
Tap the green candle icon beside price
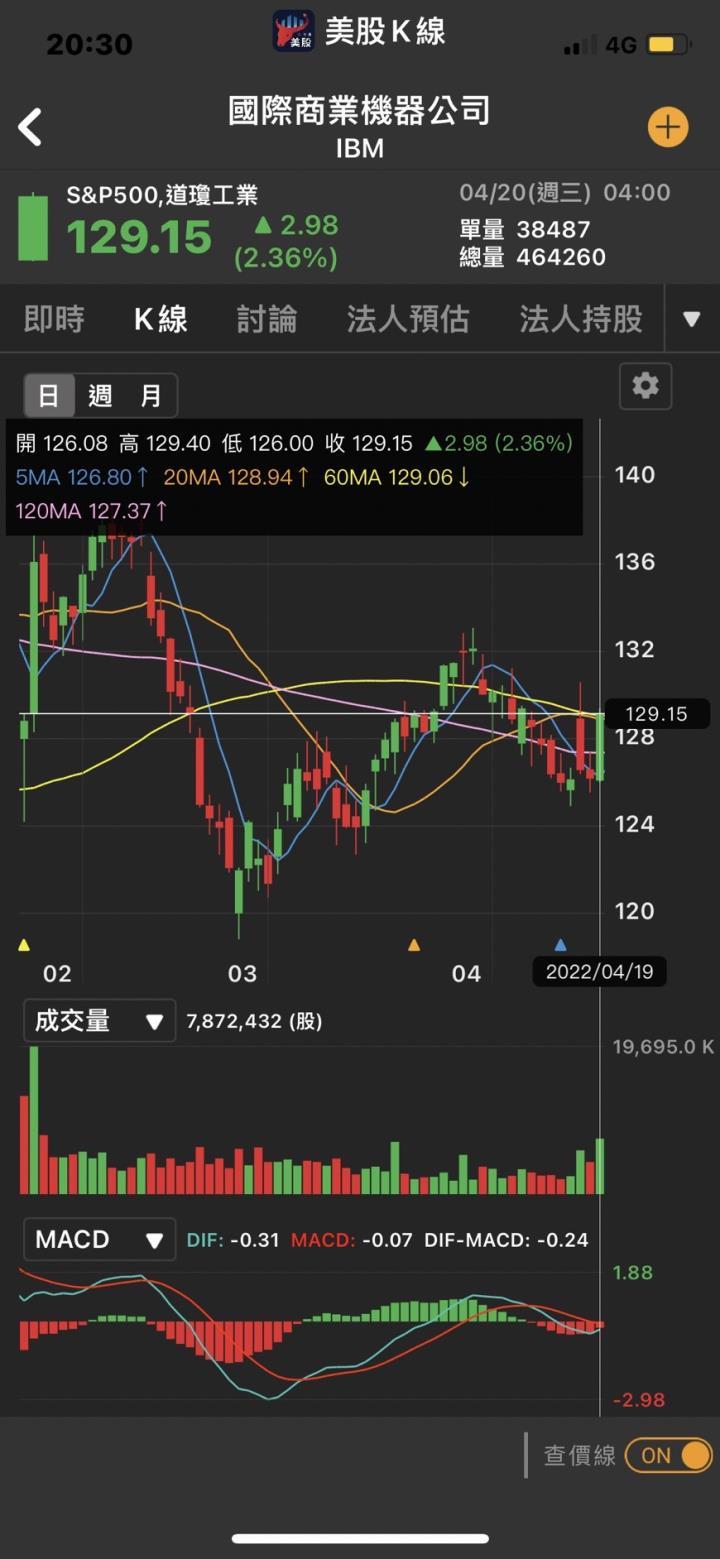[33, 227]
